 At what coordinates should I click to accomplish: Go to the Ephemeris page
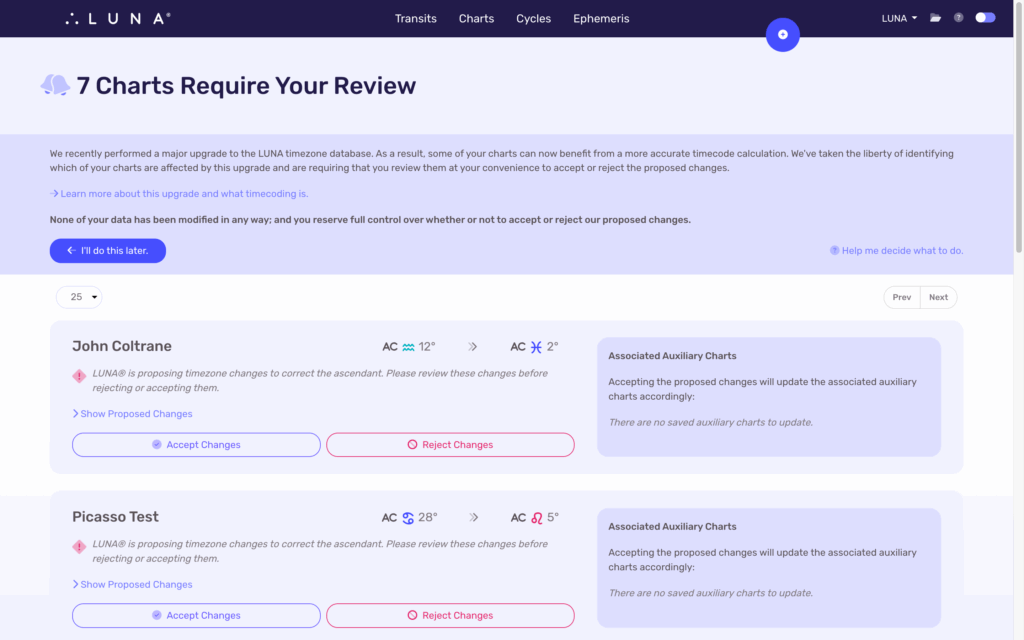tap(601, 18)
